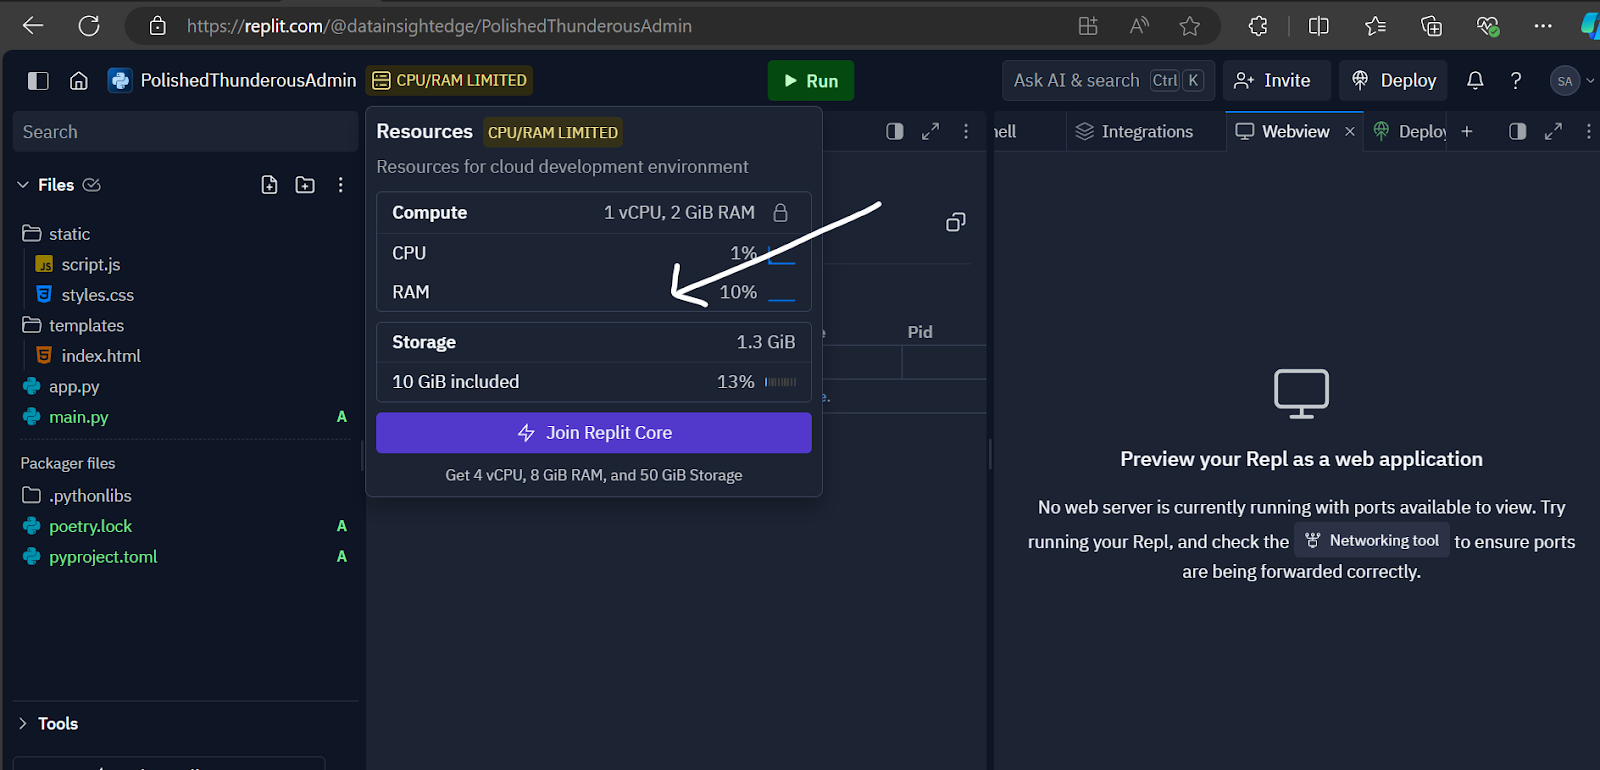Open right pane more options

click(x=1589, y=131)
